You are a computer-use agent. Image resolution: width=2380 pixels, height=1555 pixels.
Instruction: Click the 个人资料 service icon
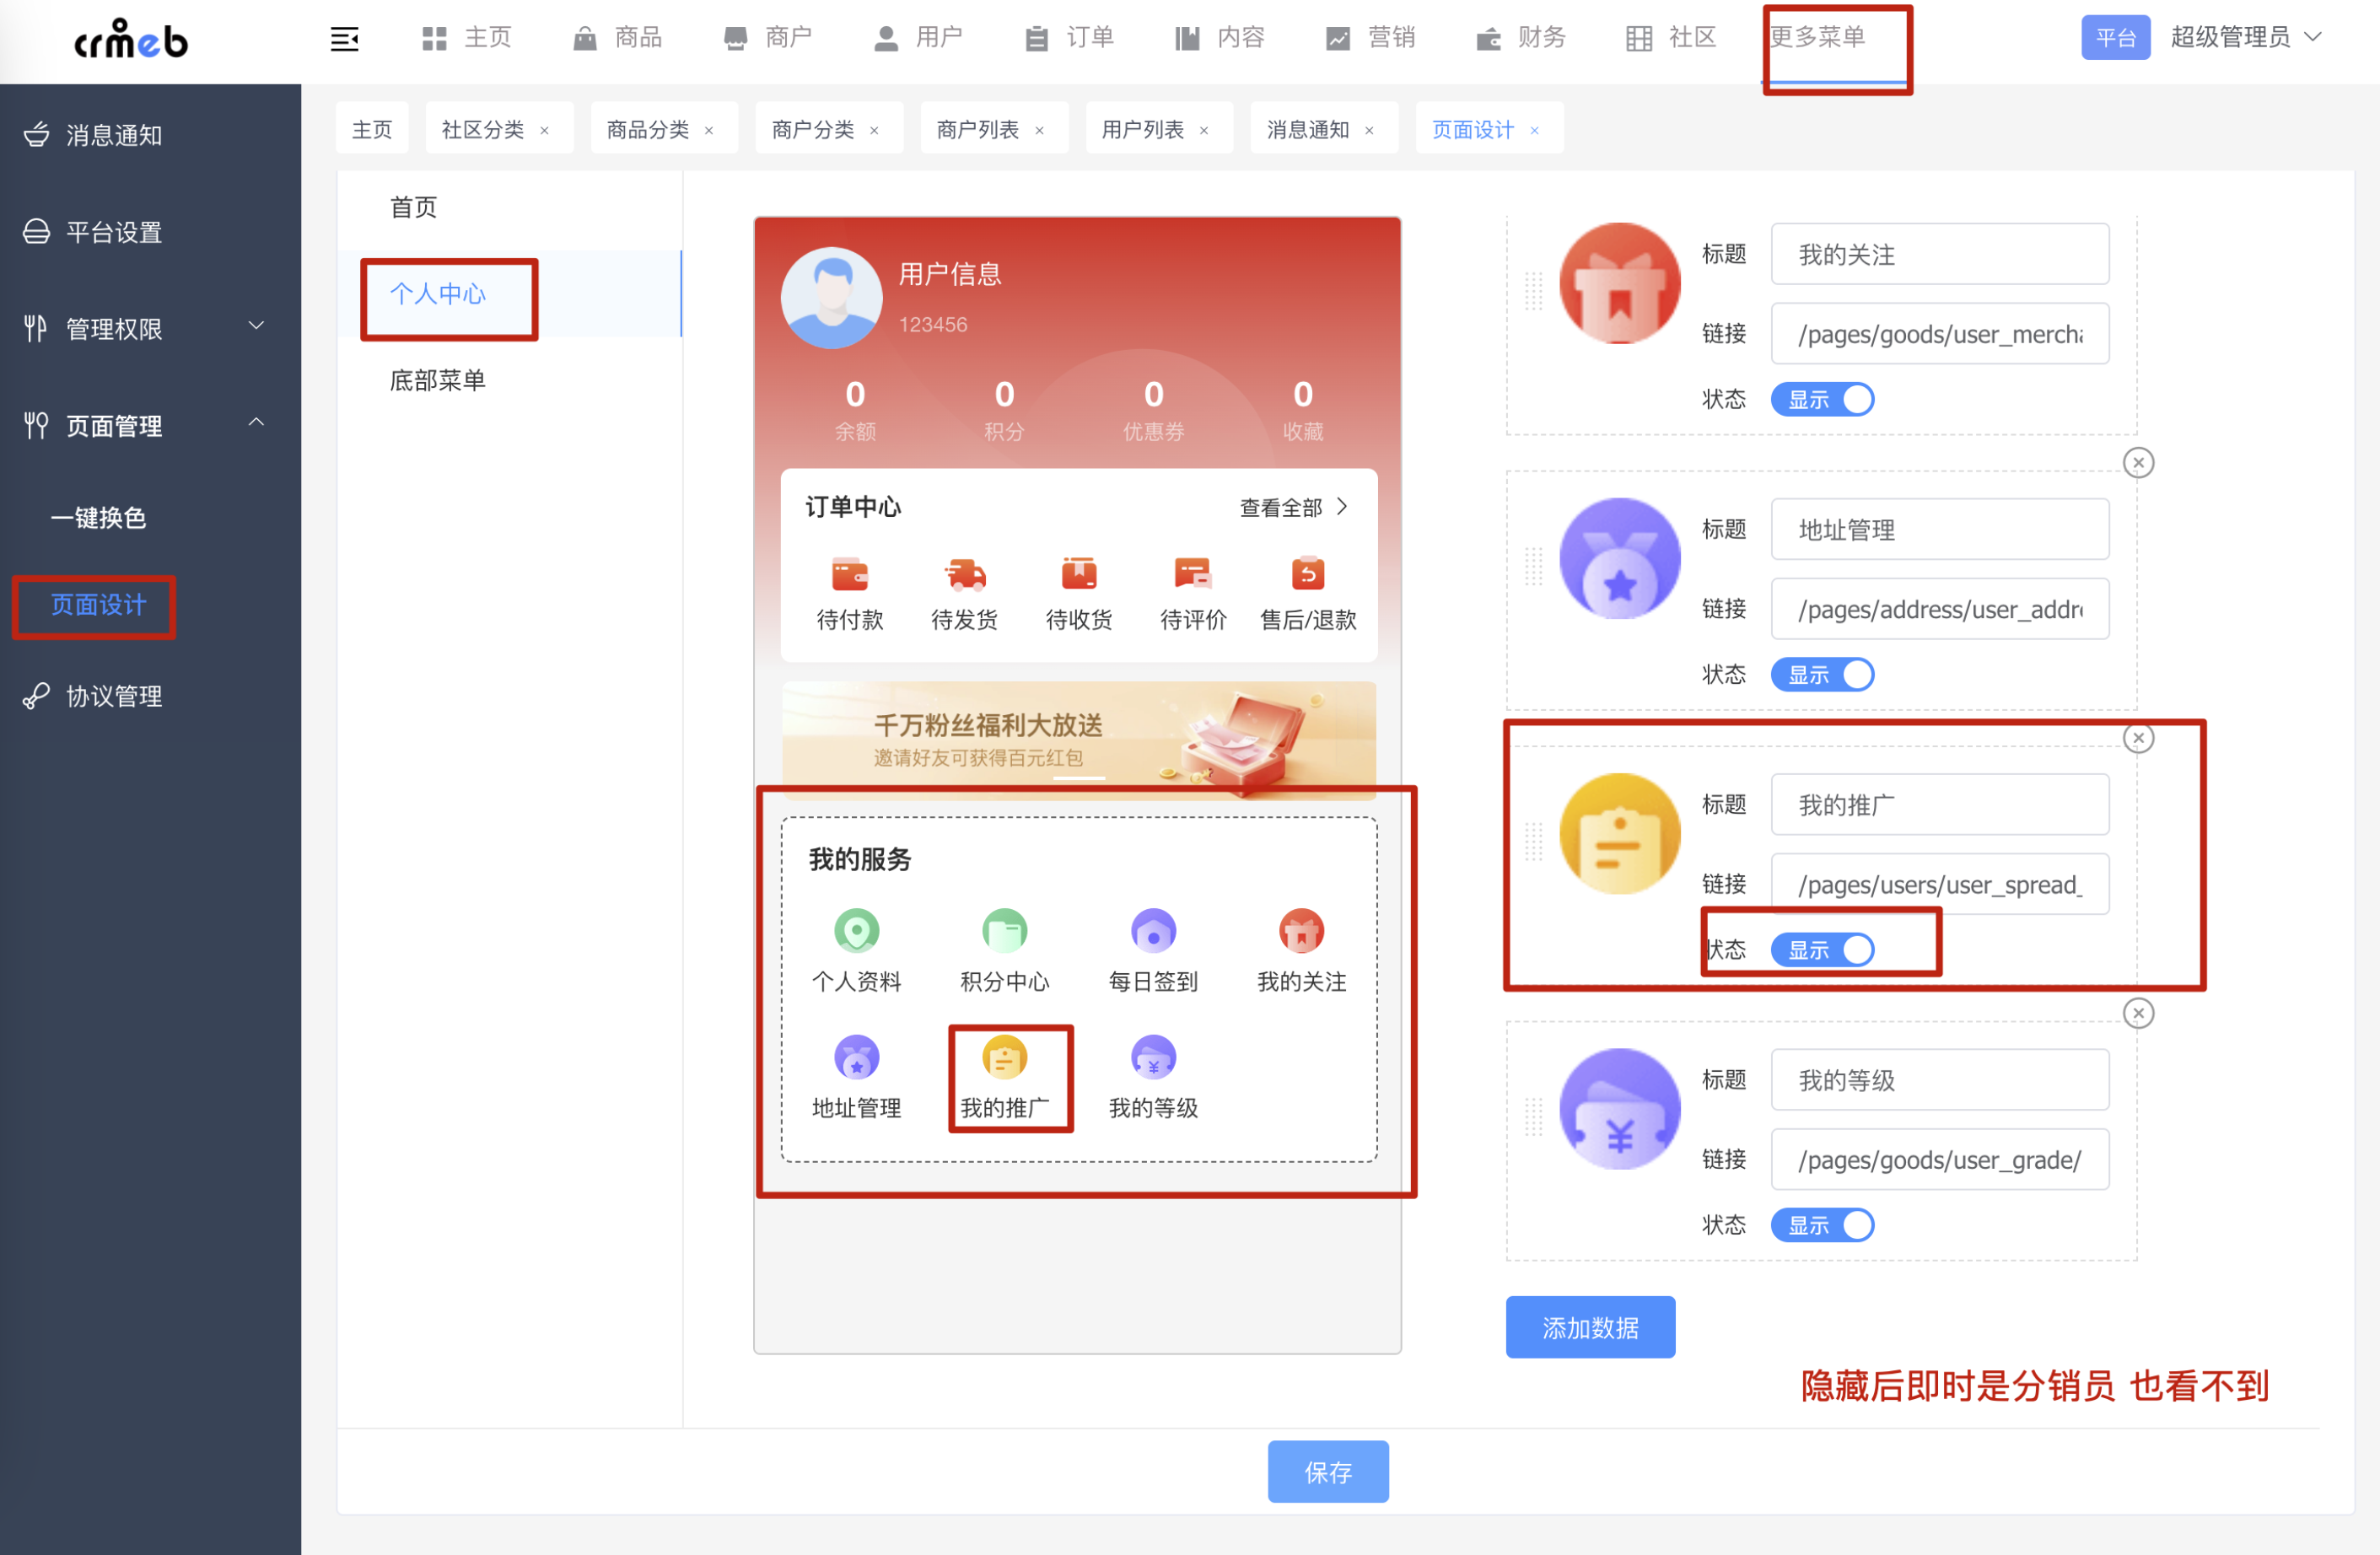point(857,930)
